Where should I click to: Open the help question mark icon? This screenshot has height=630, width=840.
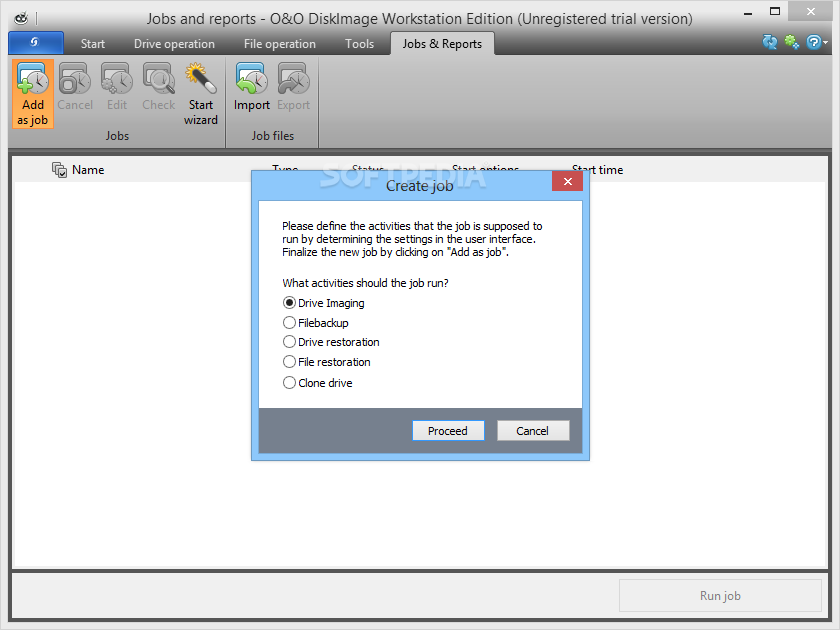click(814, 42)
